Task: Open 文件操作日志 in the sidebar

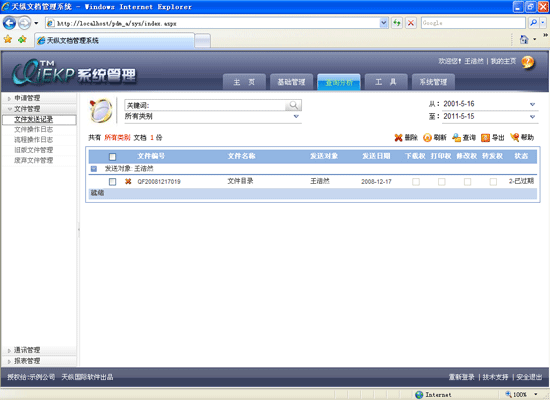Action: pos(34,129)
